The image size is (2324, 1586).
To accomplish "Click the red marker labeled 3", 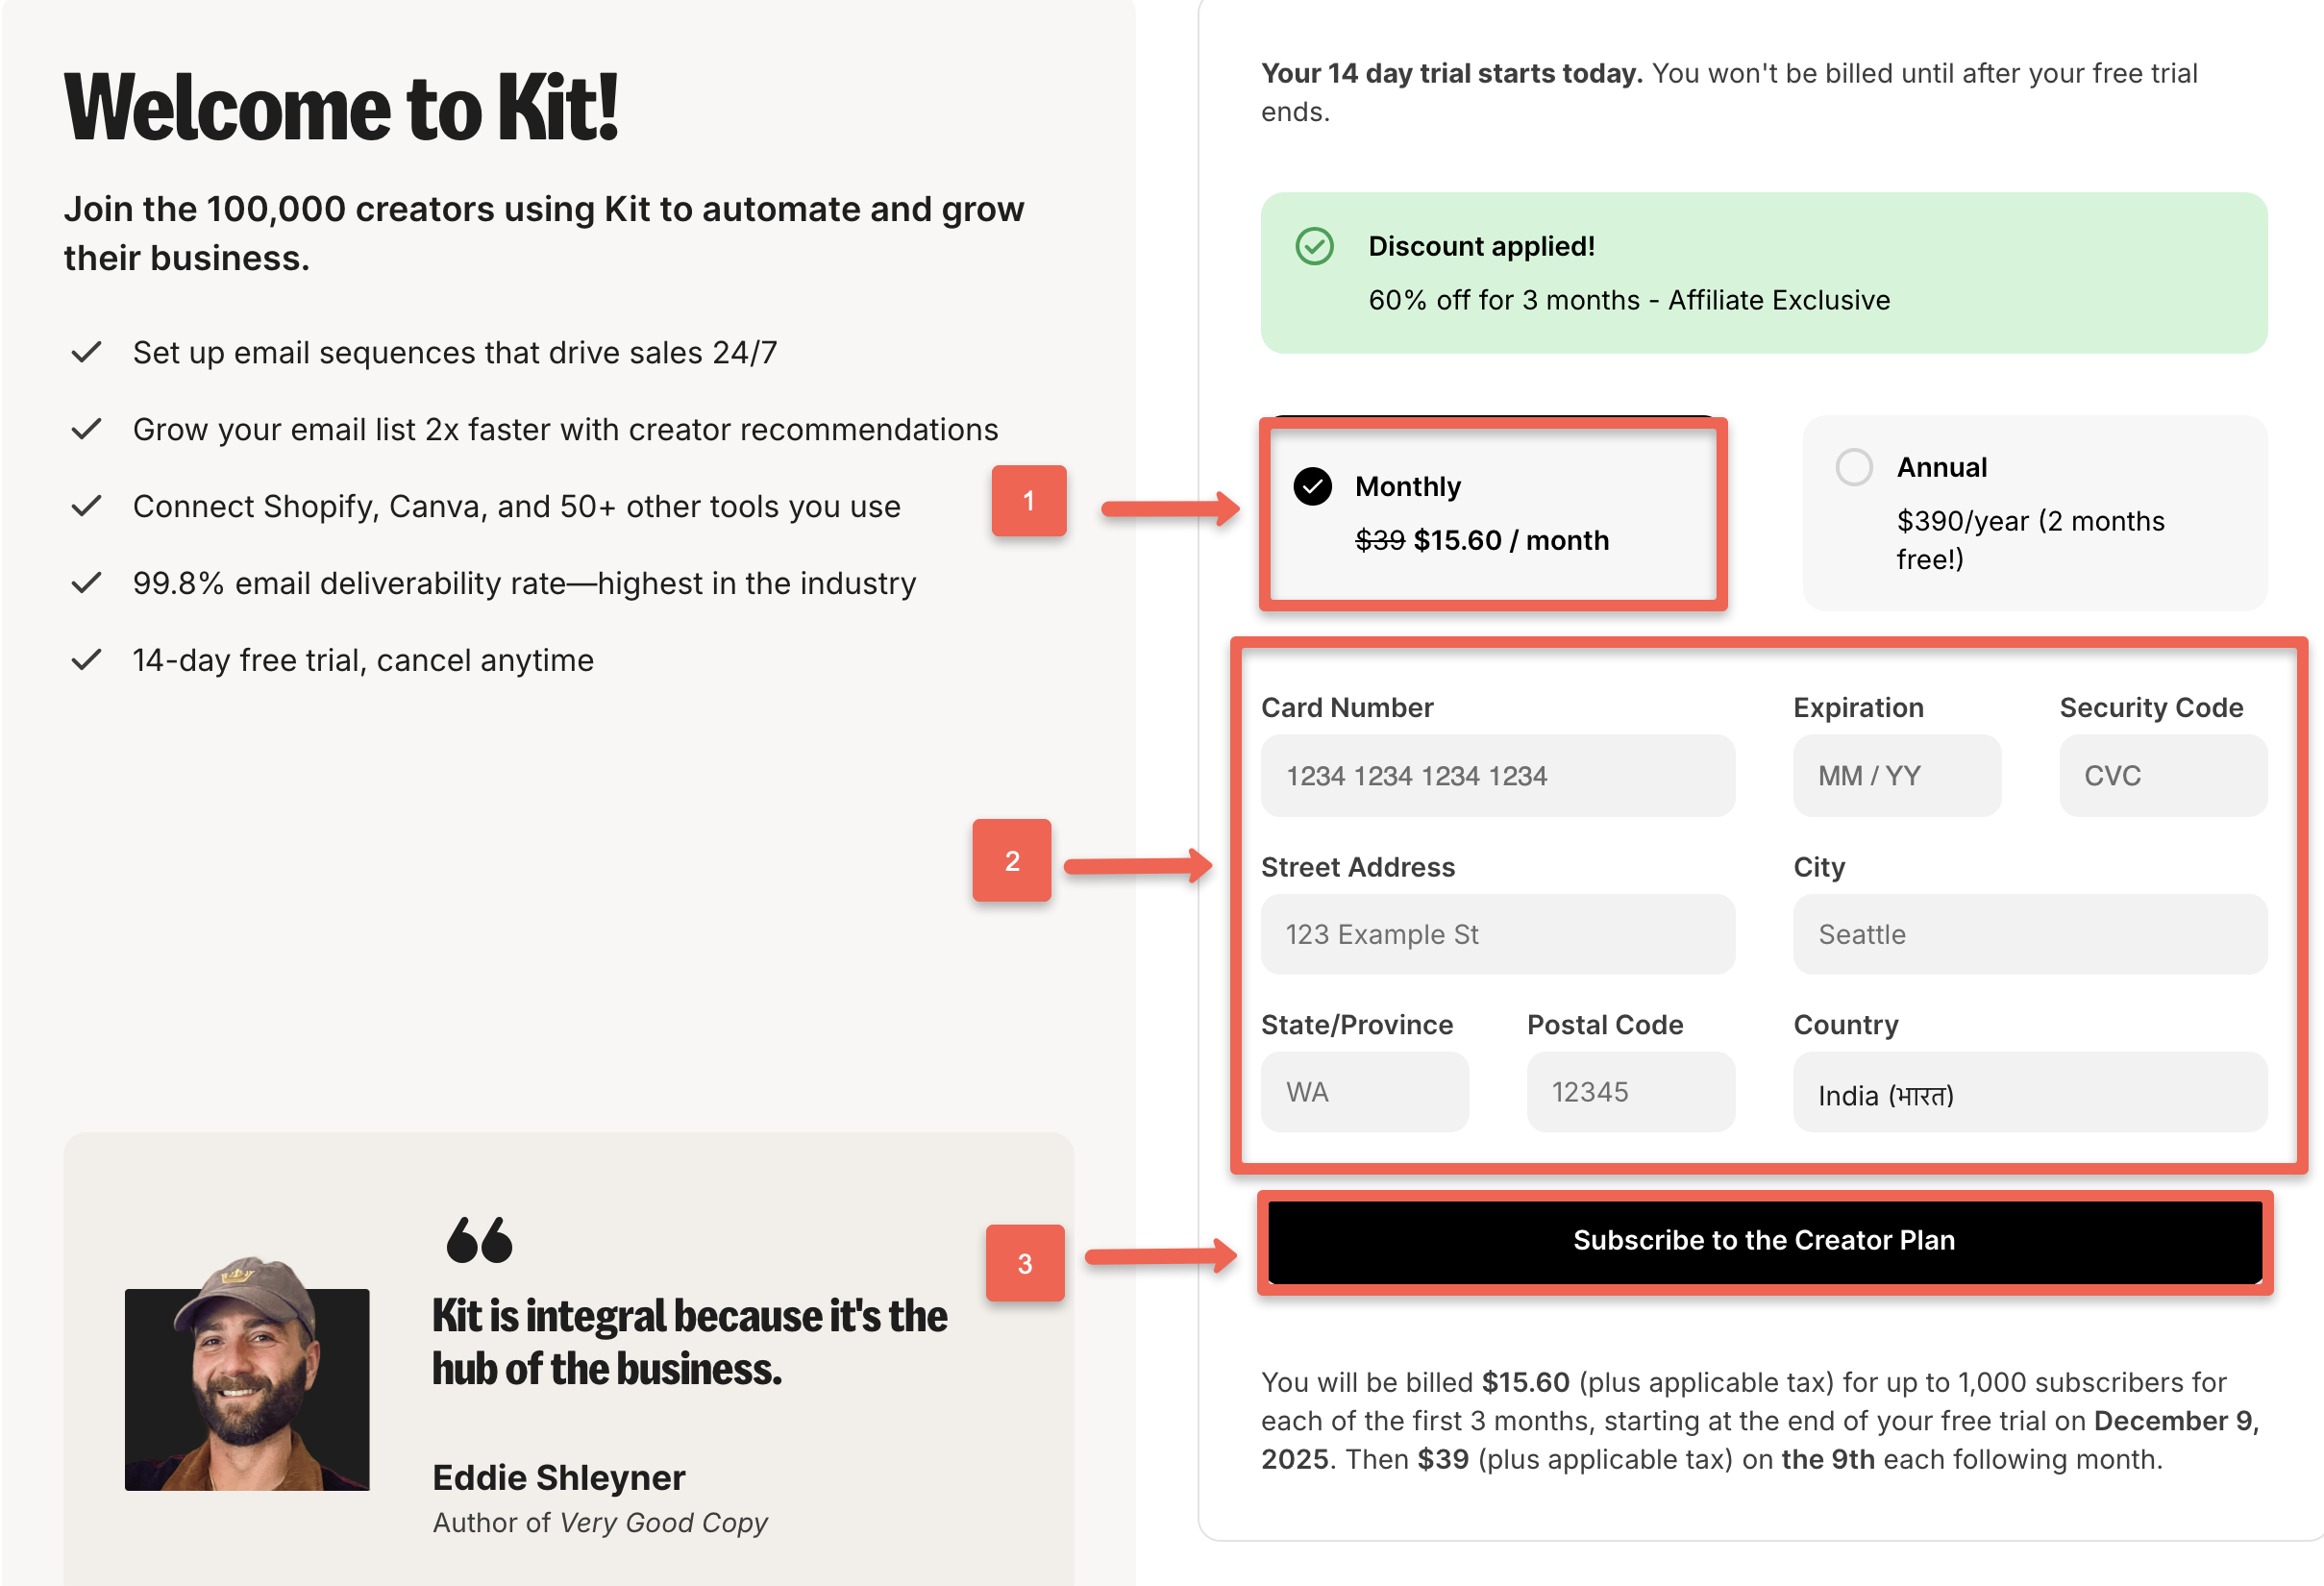I will tap(1025, 1263).
